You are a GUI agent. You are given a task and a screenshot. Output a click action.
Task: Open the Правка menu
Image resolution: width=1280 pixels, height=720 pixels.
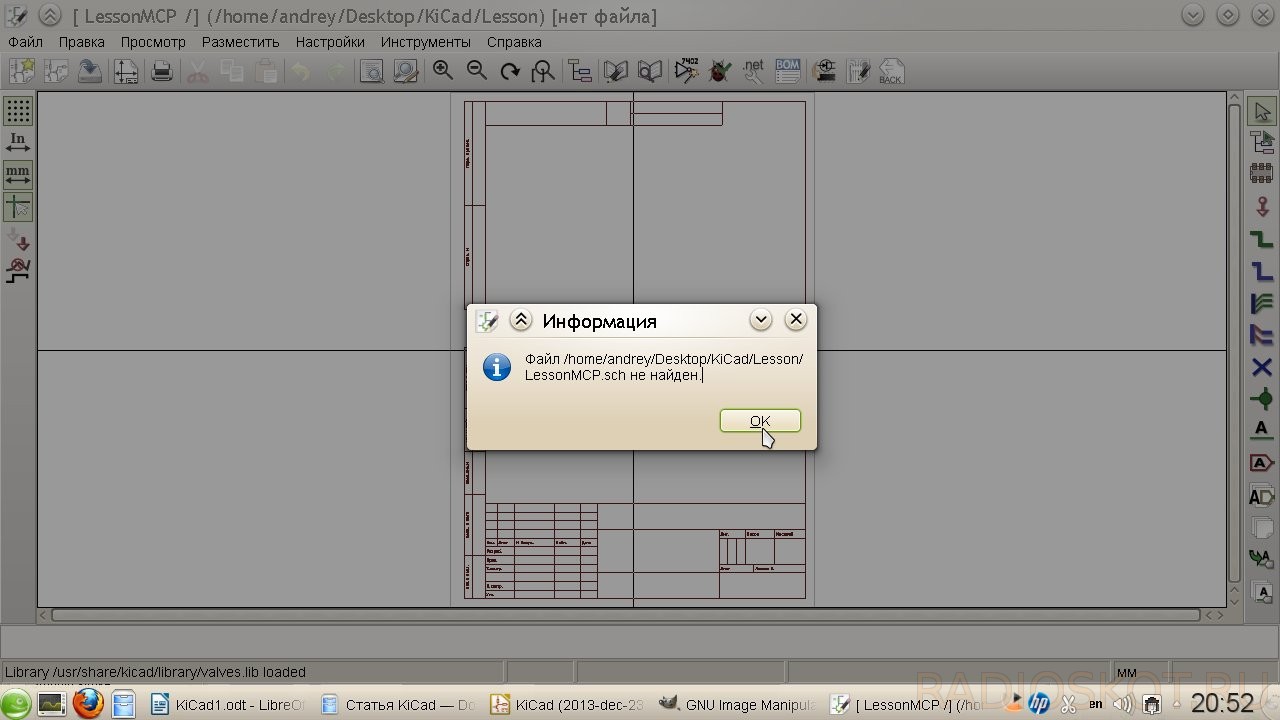point(82,42)
